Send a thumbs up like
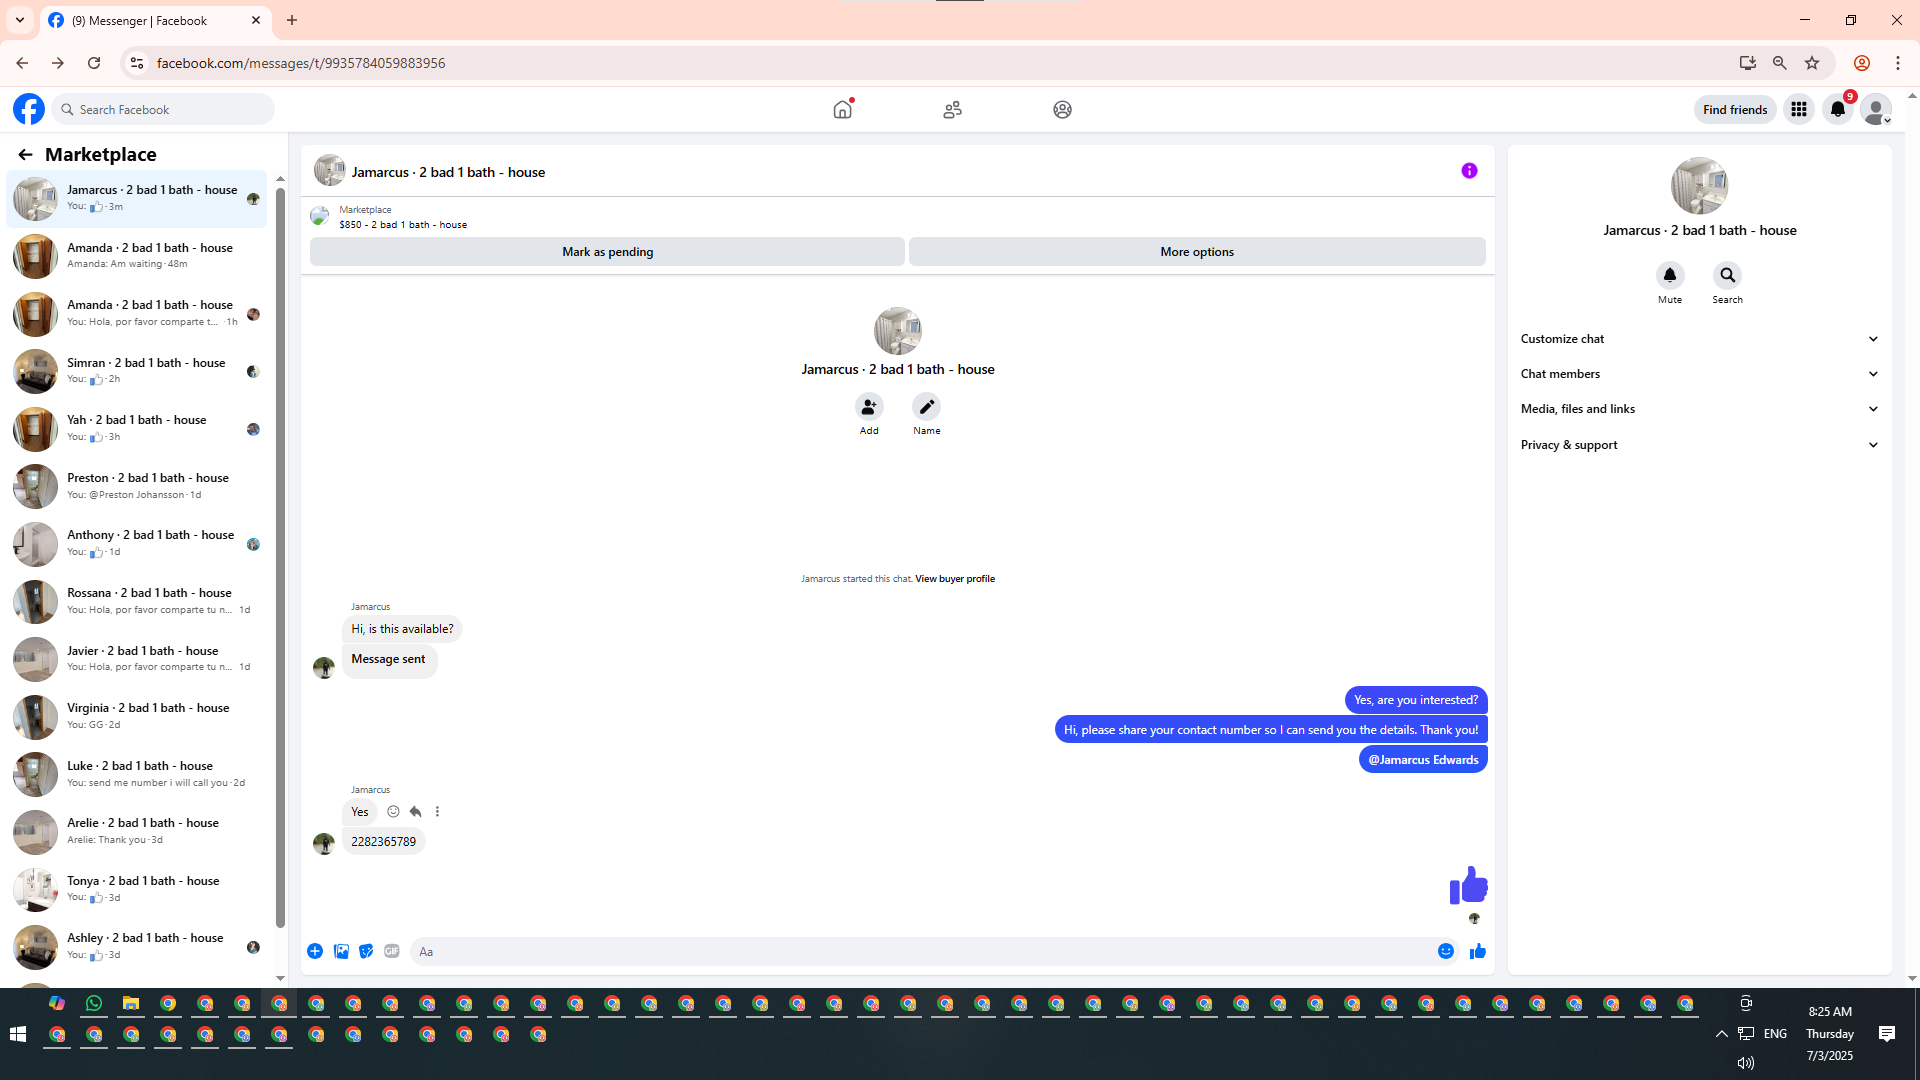The image size is (1920, 1080). 1478,951
